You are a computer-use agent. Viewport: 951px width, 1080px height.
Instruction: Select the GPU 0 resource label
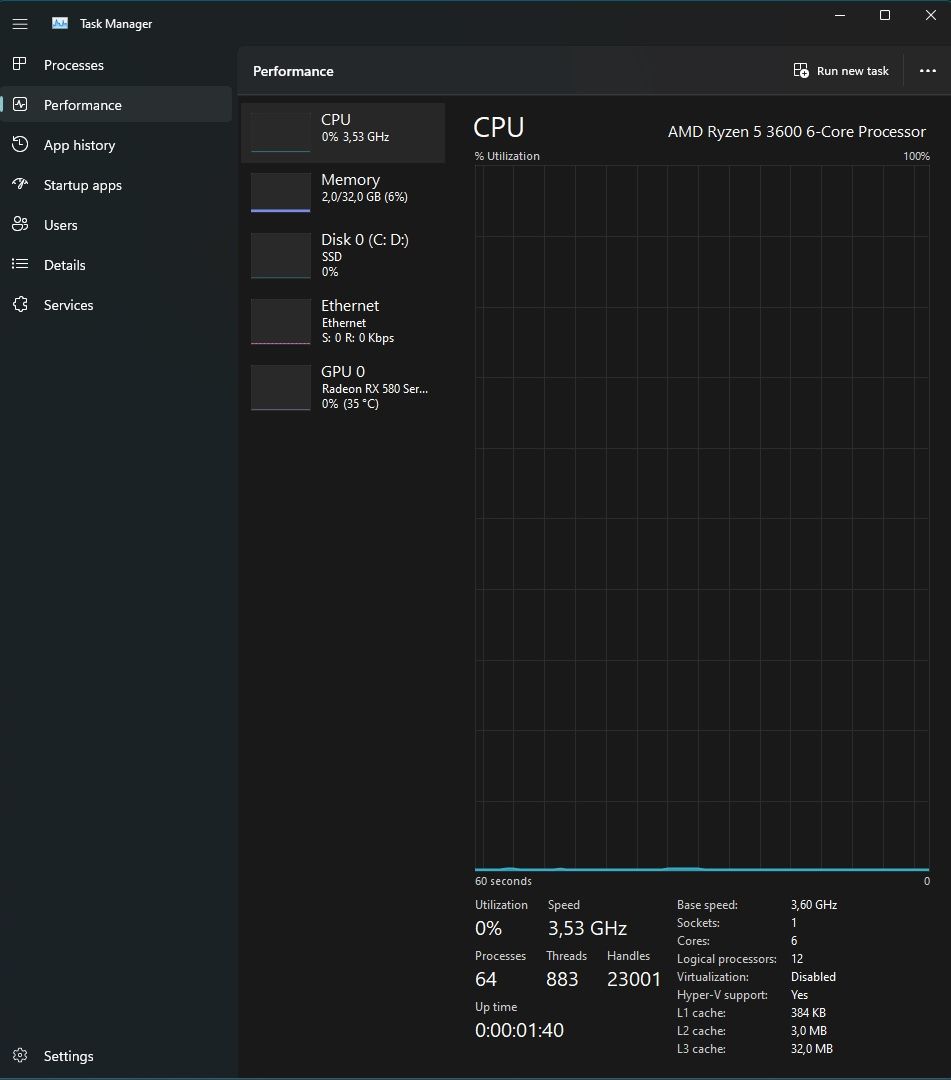(x=343, y=371)
